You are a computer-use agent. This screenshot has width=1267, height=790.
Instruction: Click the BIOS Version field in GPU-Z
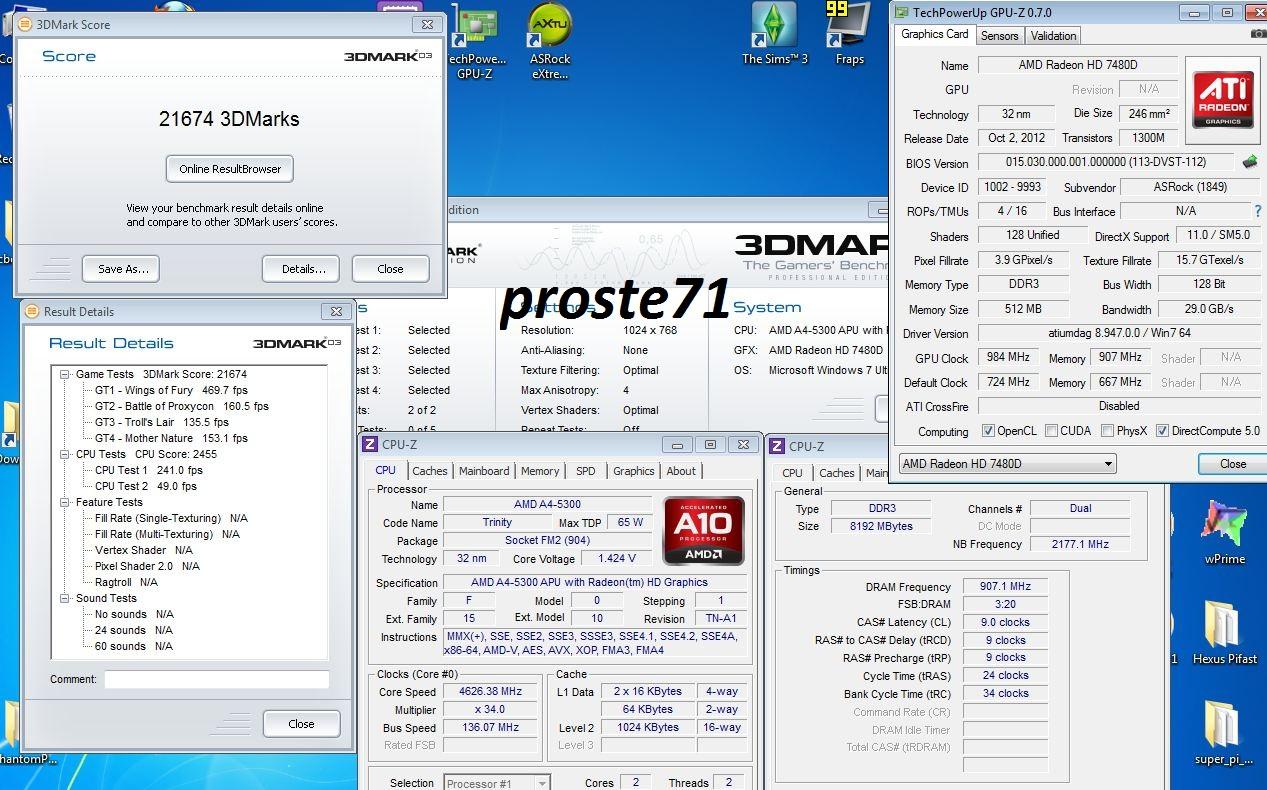[1106, 163]
